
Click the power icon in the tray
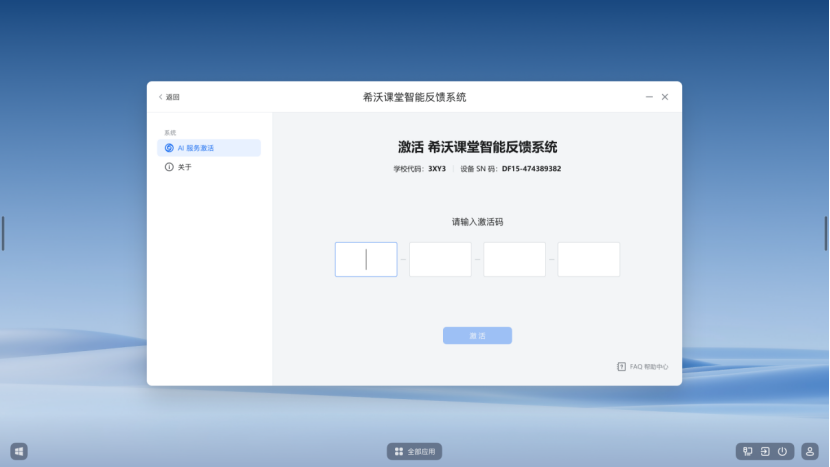782,452
